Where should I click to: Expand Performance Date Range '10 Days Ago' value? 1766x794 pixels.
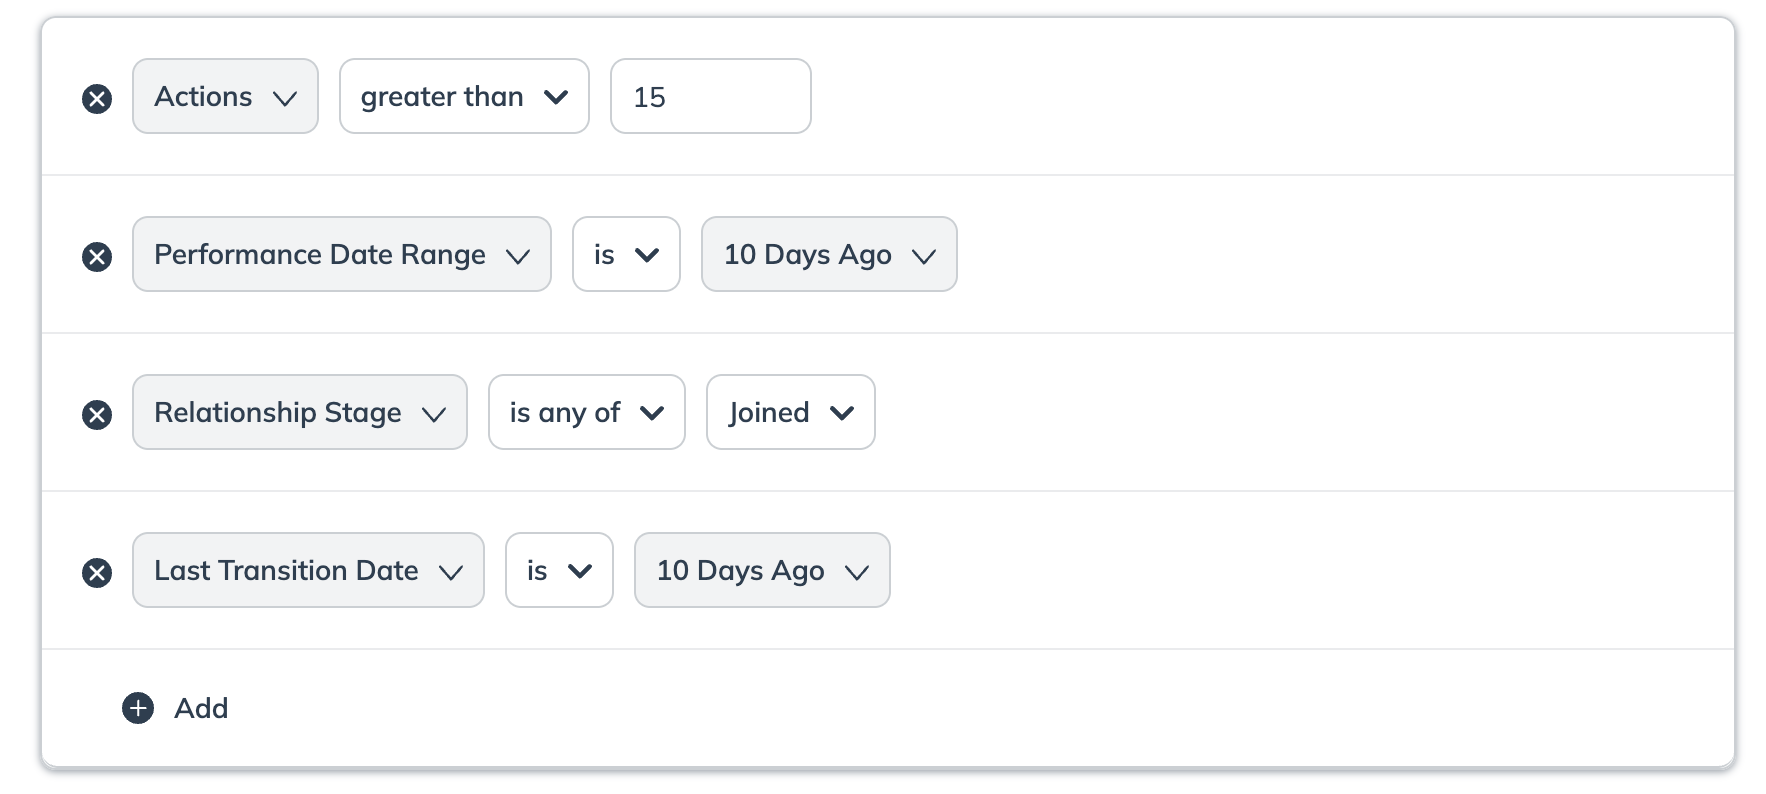point(829,255)
